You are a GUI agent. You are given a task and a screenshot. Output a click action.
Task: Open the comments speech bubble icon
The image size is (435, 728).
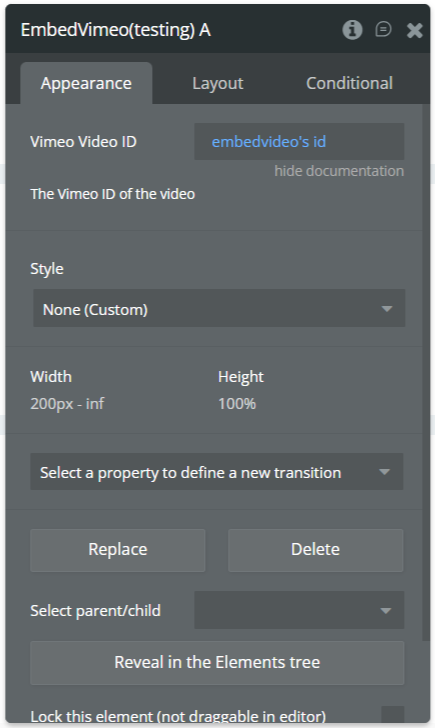[383, 30]
